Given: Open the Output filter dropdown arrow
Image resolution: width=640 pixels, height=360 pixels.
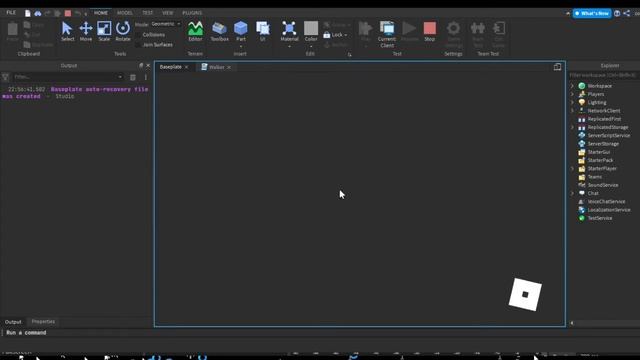Looking at the screenshot, I should click(120, 77).
